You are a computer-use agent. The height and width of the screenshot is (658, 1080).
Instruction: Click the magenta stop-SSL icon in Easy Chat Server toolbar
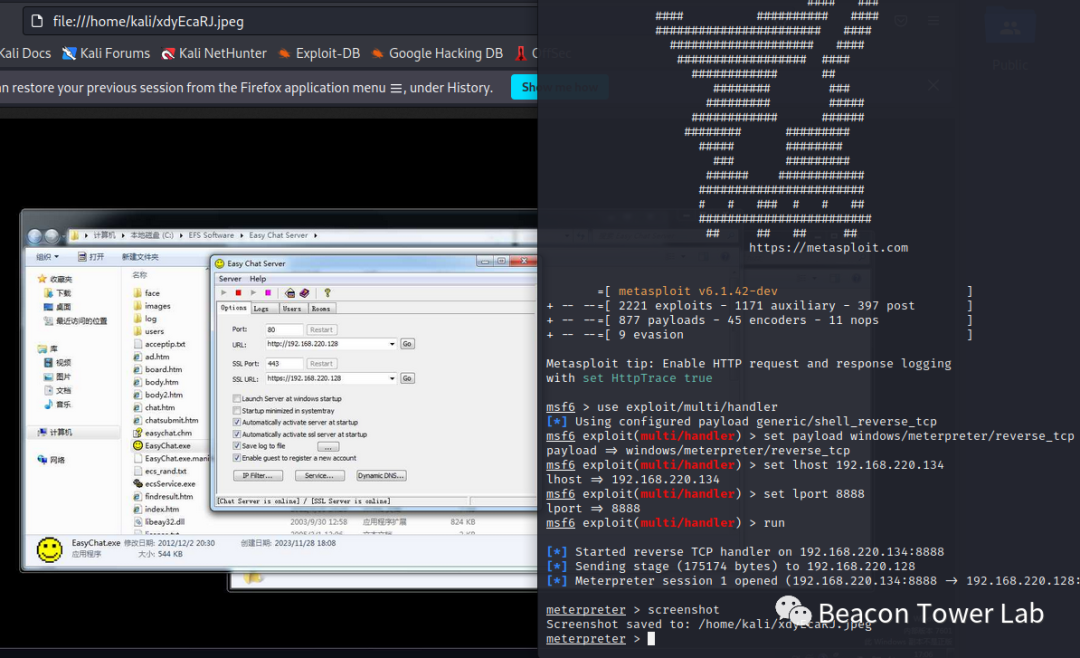tap(268, 293)
